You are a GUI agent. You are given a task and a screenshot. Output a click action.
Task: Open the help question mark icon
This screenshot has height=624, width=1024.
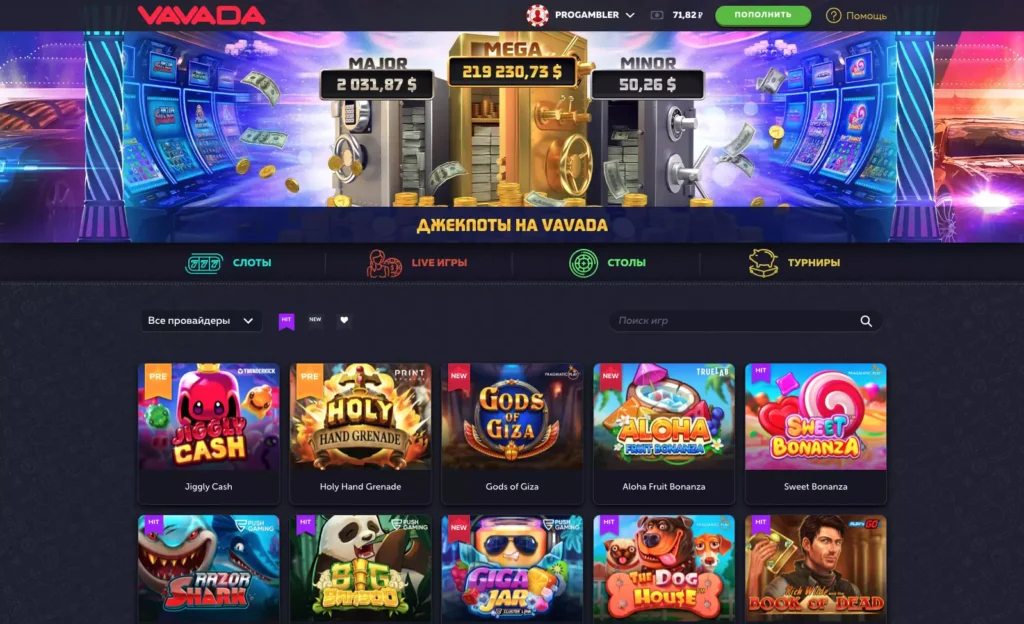[833, 15]
